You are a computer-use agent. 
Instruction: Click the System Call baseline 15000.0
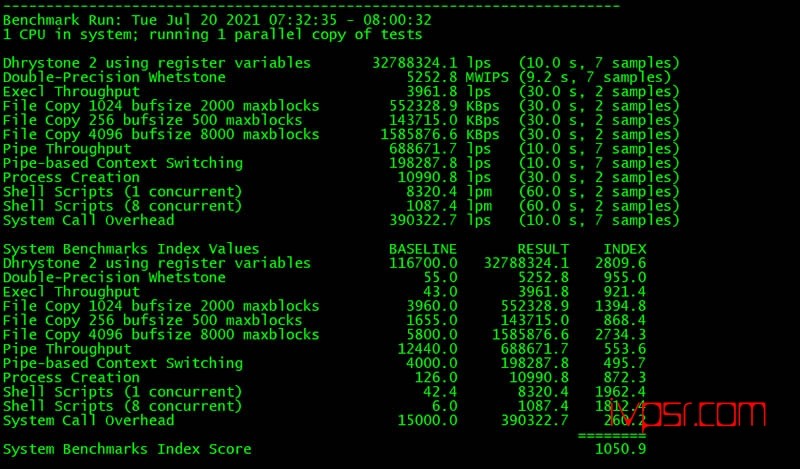click(x=428, y=421)
